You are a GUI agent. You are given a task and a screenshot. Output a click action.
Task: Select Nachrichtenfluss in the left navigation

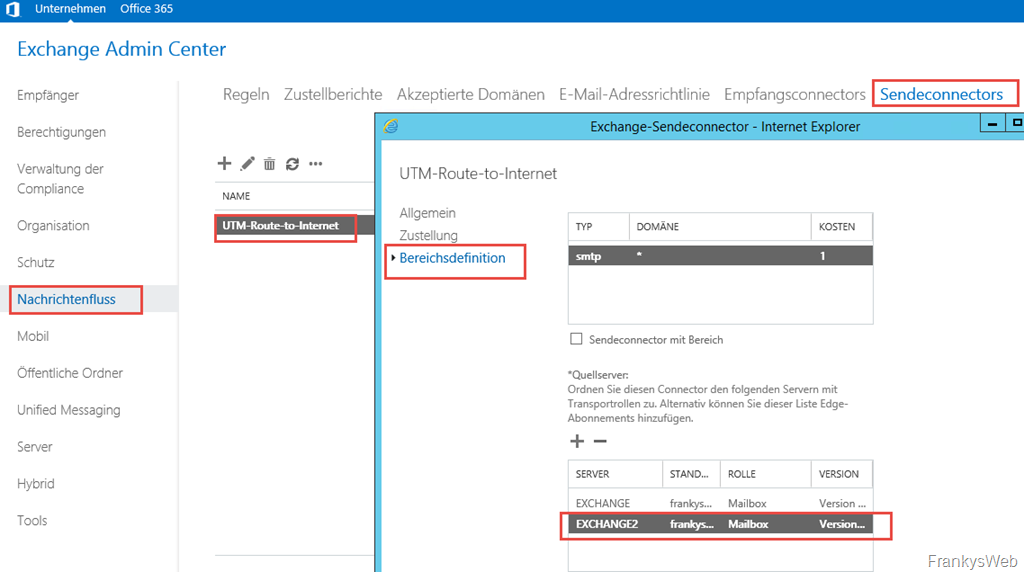tap(66, 299)
